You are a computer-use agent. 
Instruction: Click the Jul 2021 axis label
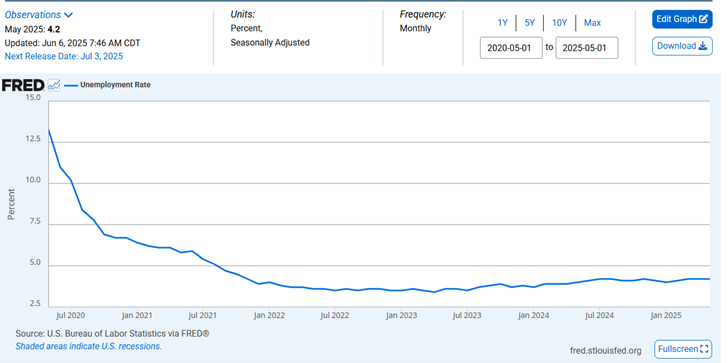tap(203, 316)
